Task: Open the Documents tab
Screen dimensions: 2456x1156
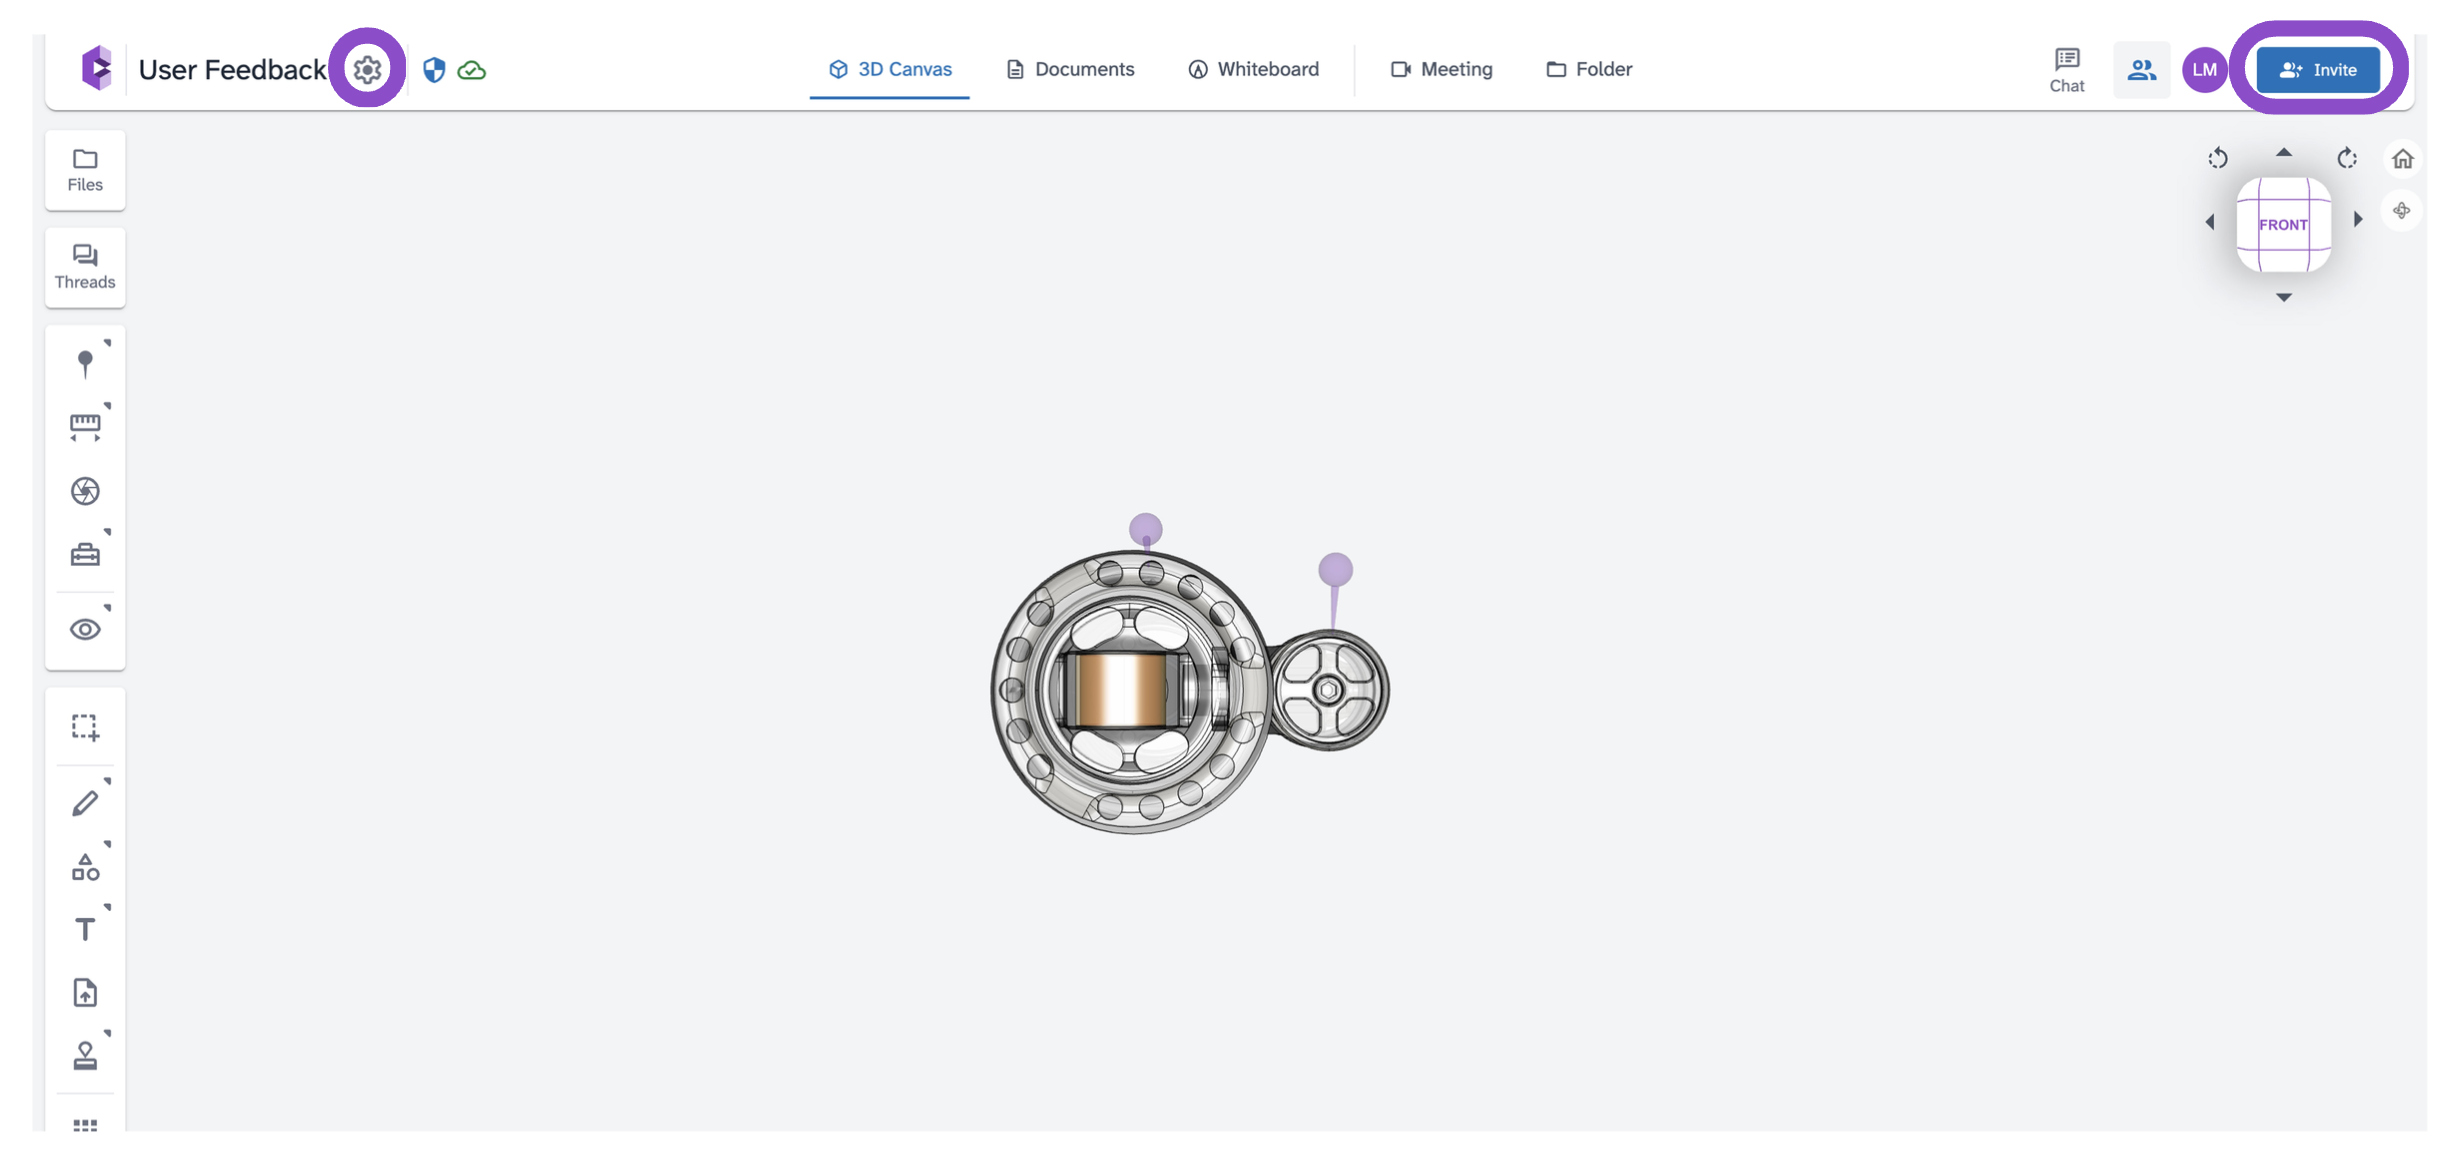Action: tap(1070, 69)
